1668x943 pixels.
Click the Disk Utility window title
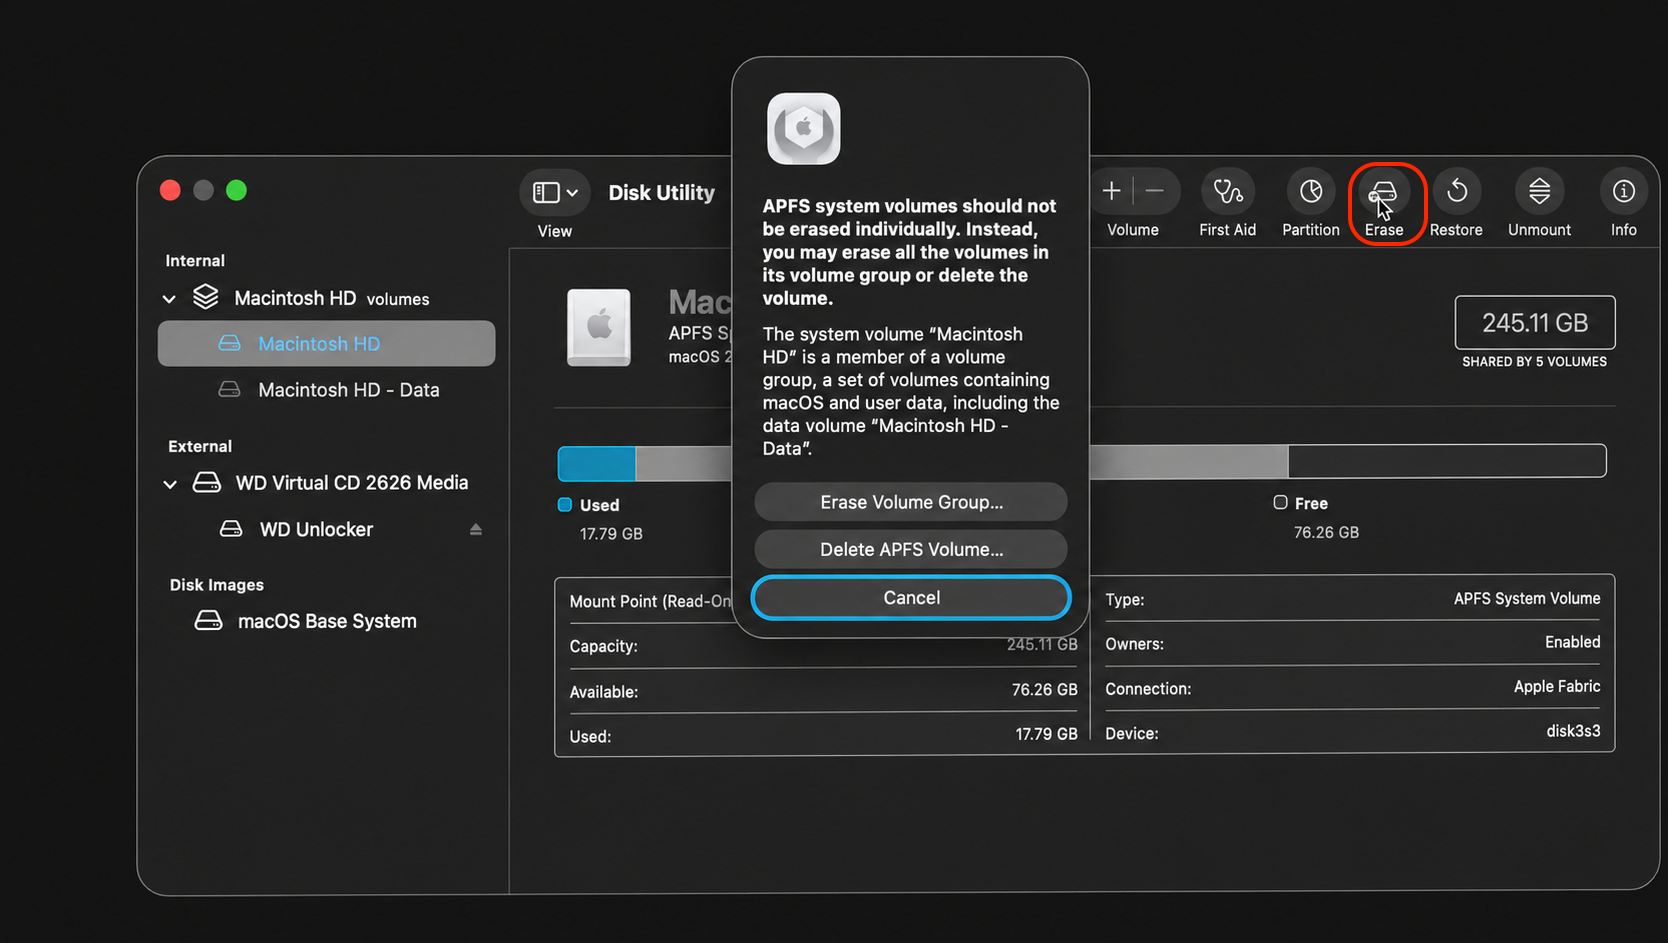pos(662,192)
